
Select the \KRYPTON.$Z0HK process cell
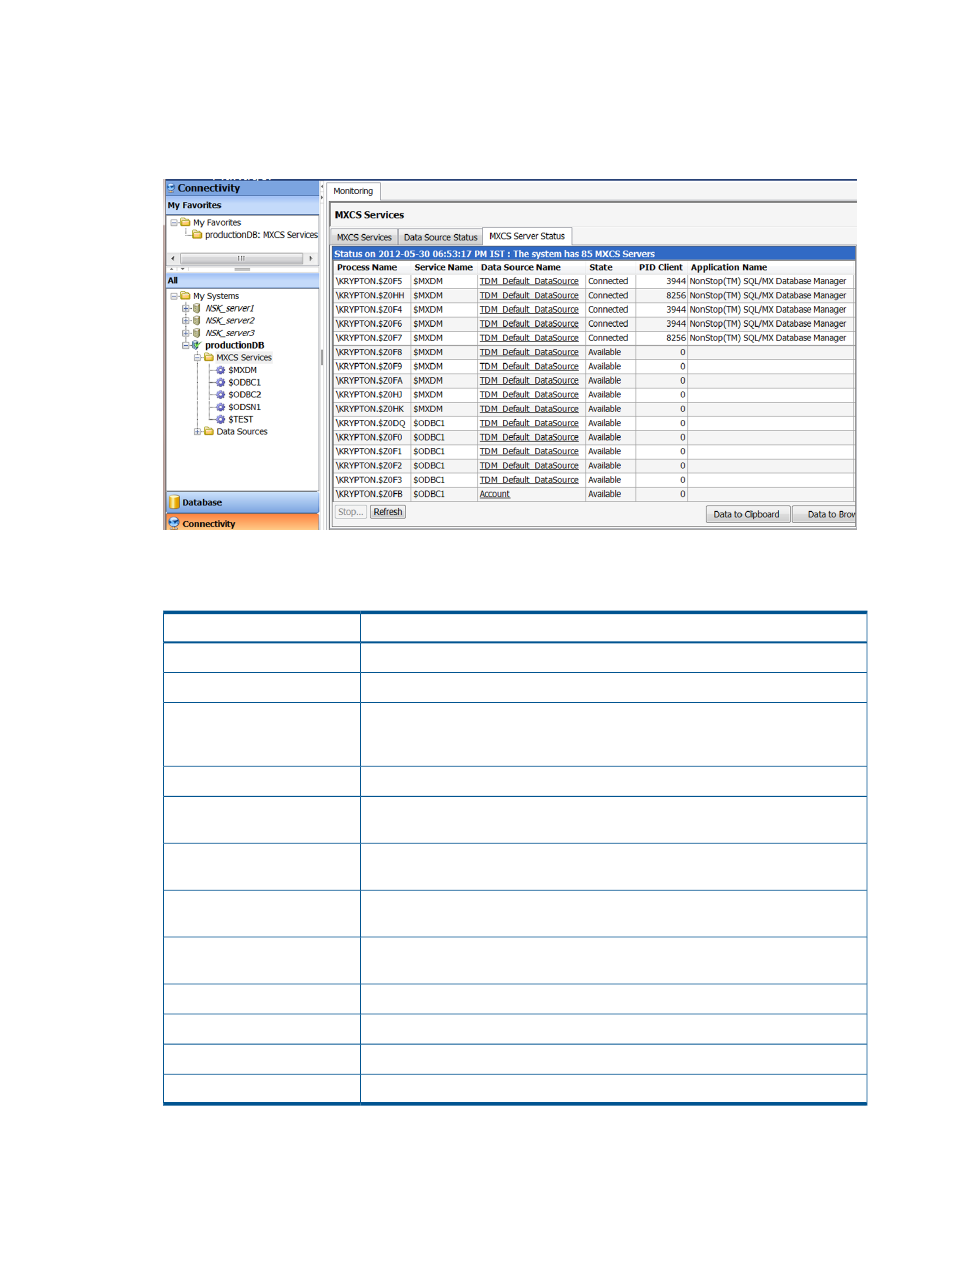(370, 409)
